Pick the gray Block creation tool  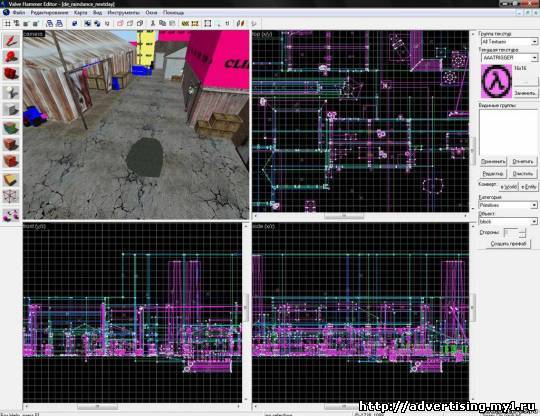(11, 110)
